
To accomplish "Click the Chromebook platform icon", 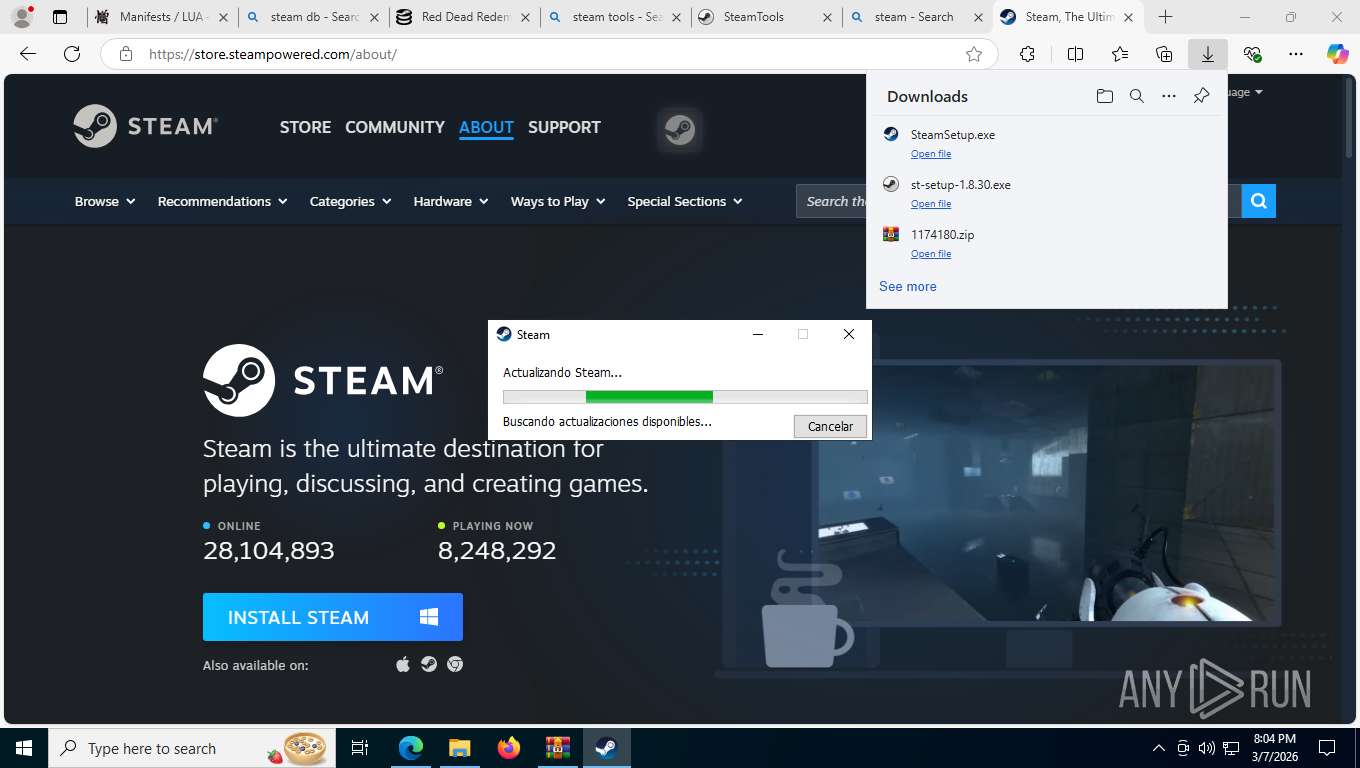I will point(455,664).
